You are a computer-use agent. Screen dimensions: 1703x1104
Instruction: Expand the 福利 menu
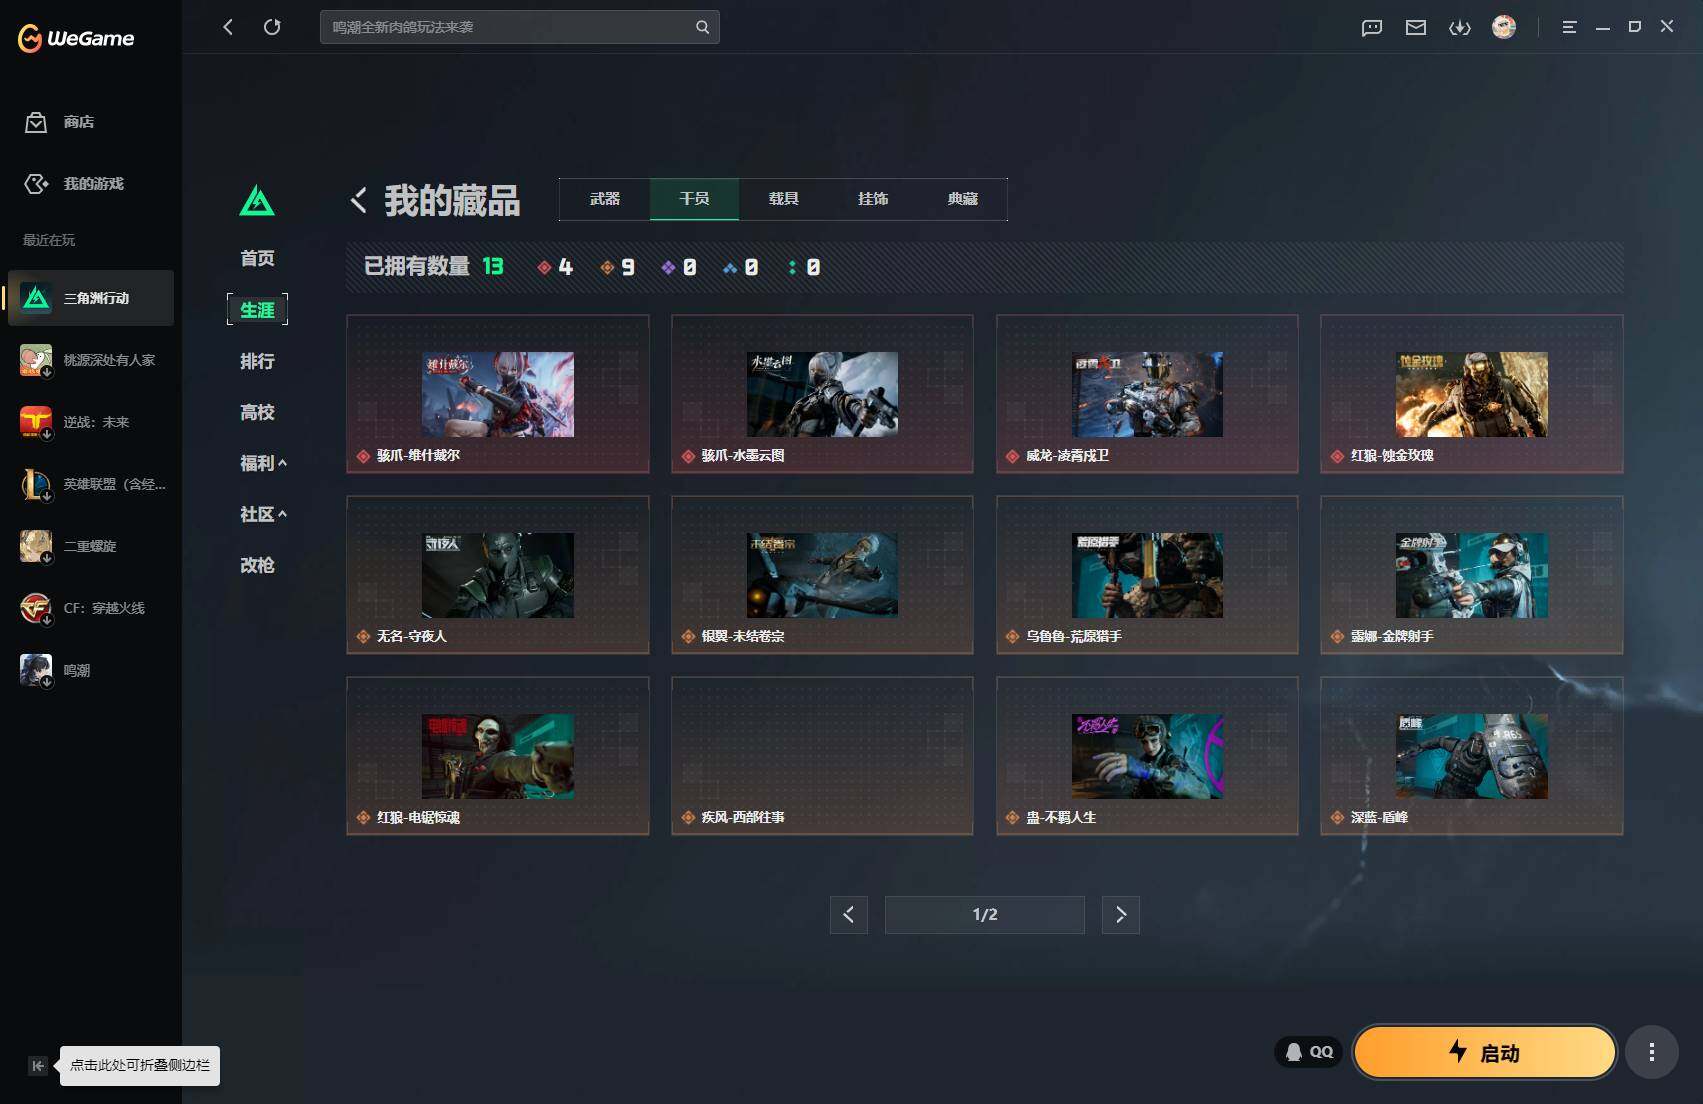pyautogui.click(x=263, y=463)
